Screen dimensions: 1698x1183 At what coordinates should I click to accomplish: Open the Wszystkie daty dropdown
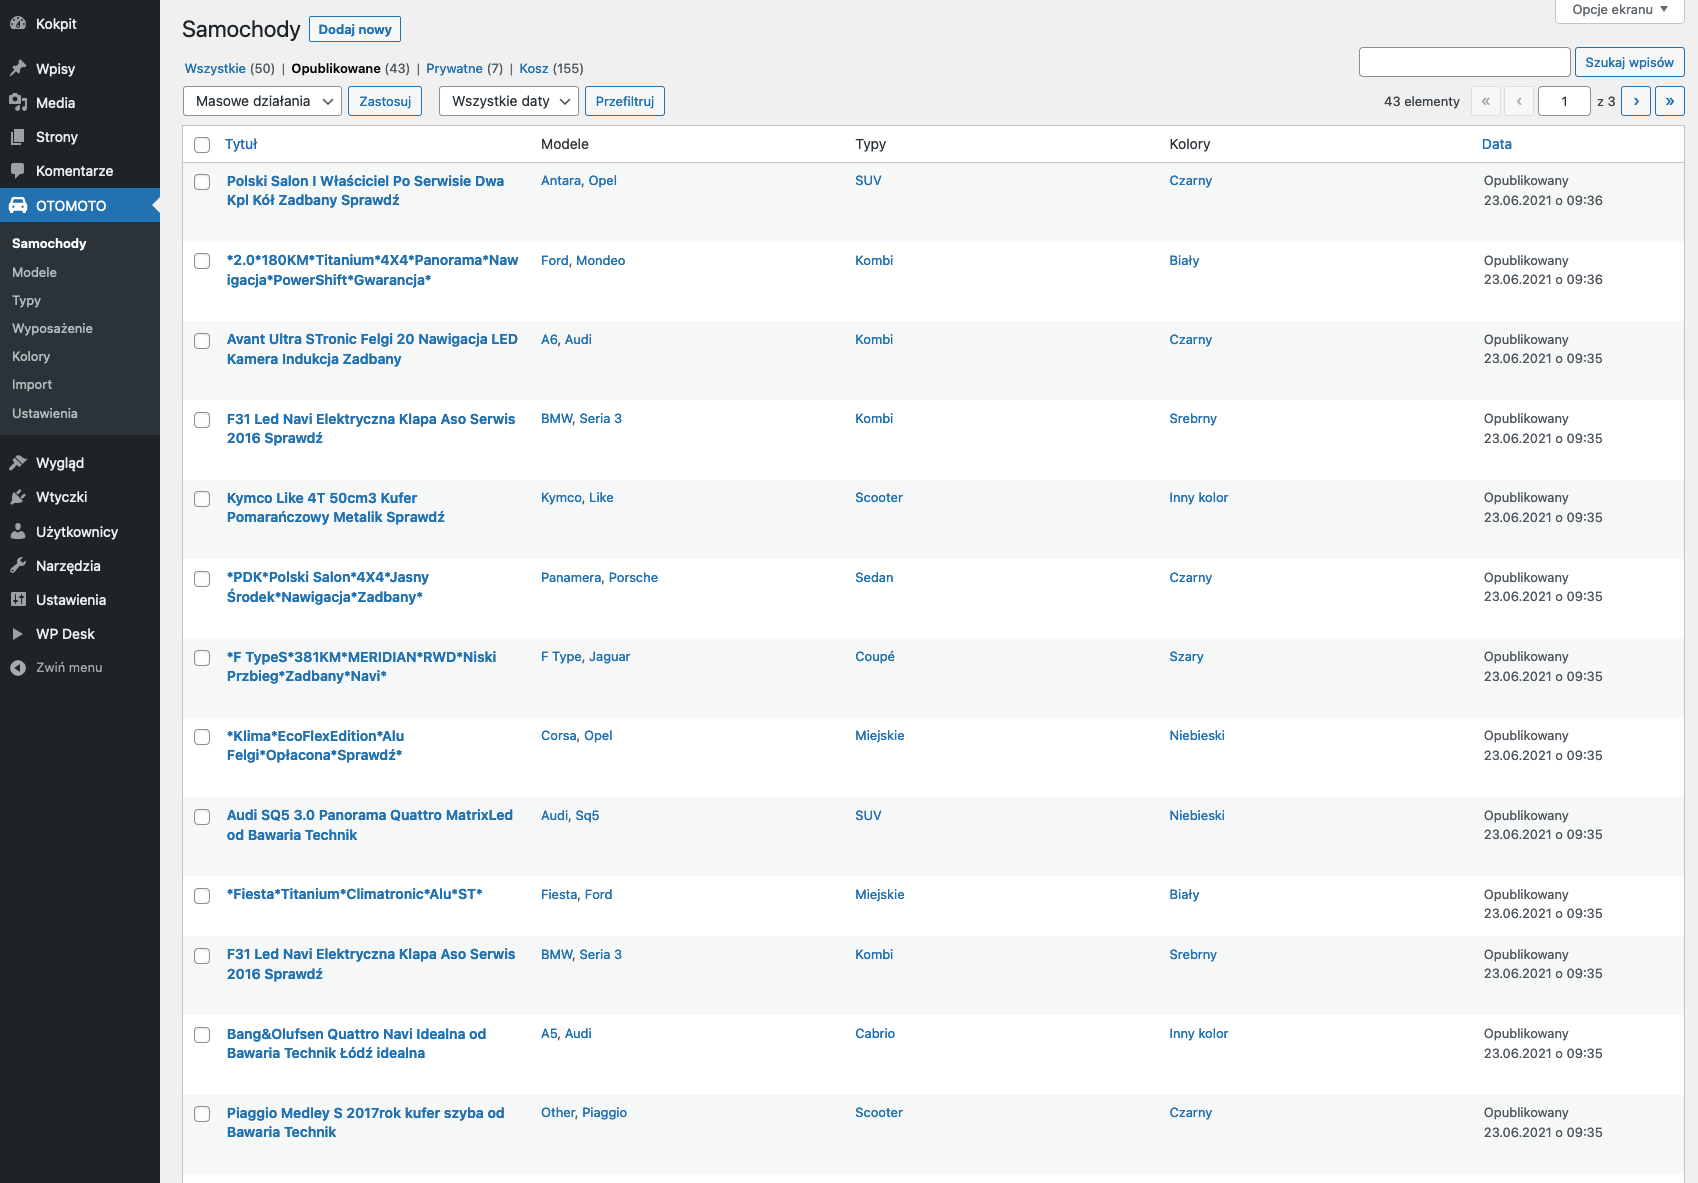tap(509, 101)
